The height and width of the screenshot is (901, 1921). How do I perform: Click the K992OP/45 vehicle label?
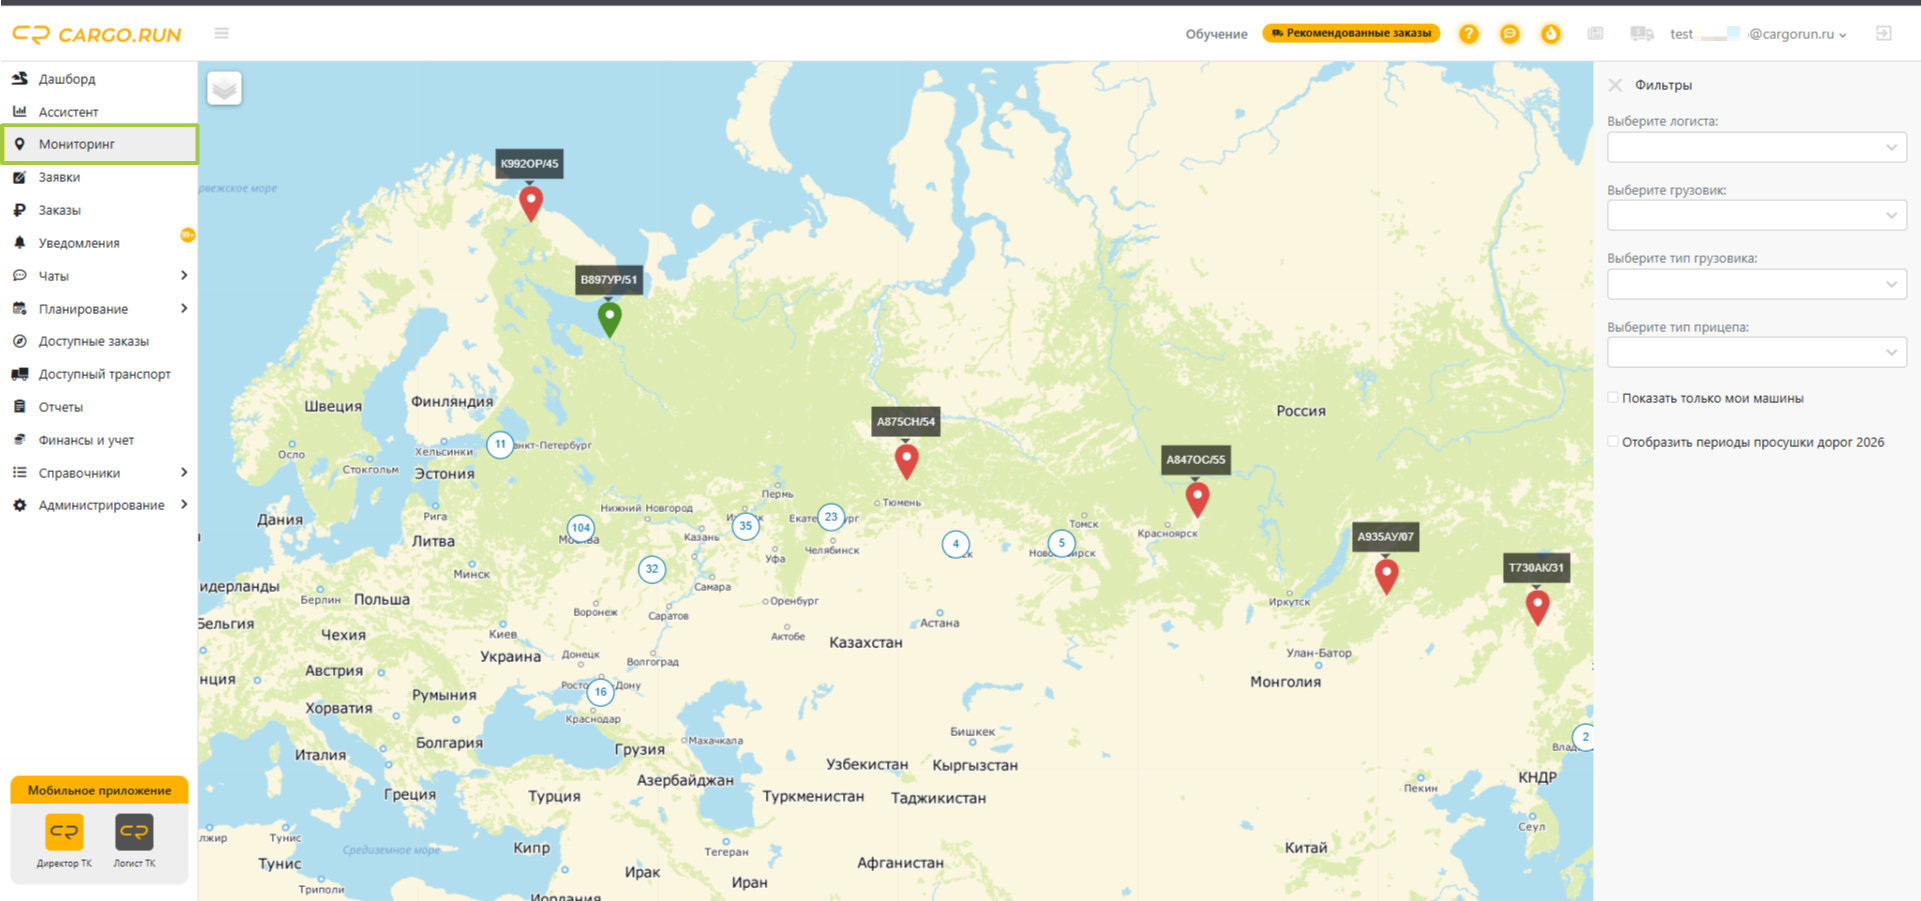pos(529,164)
